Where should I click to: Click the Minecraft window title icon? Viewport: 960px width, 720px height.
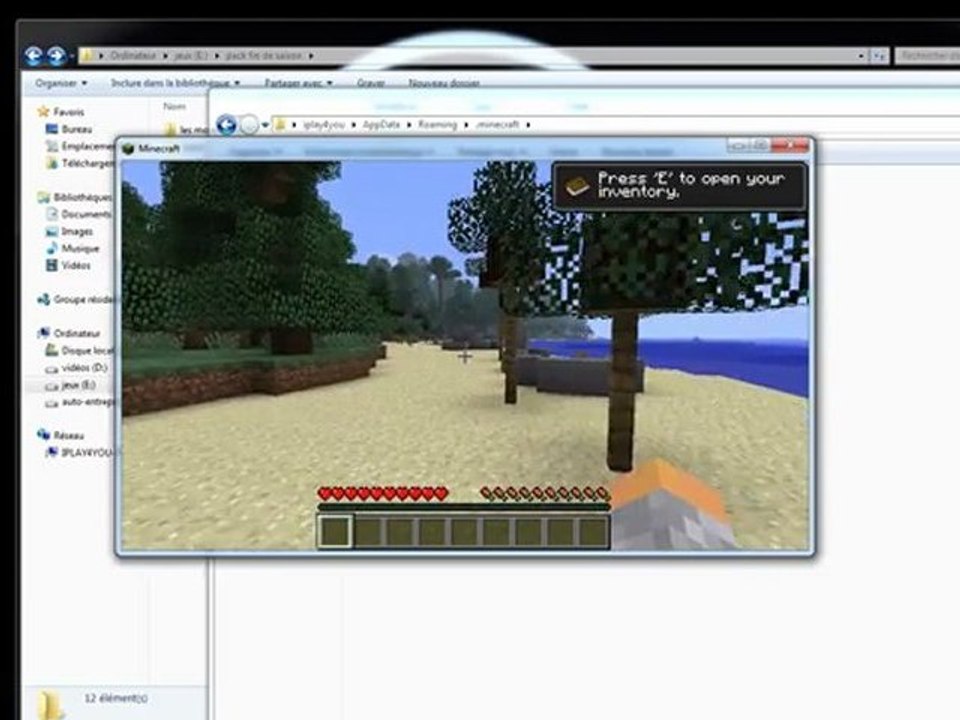coord(128,149)
